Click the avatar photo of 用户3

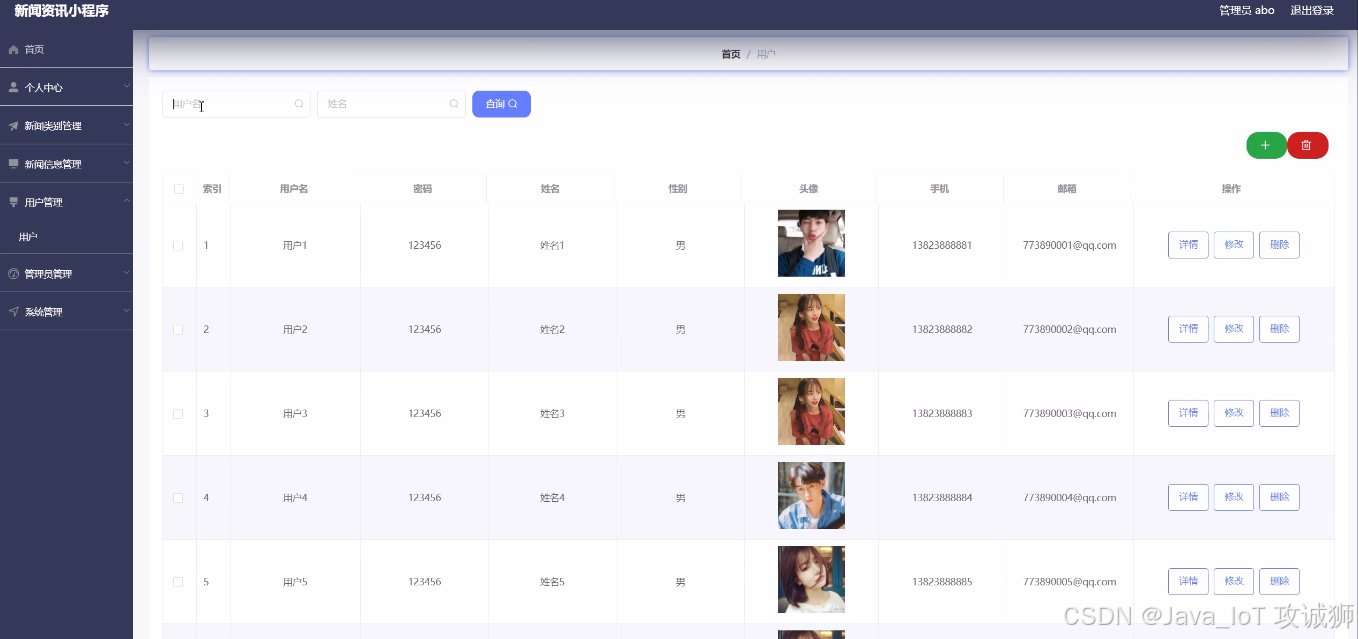(x=811, y=411)
